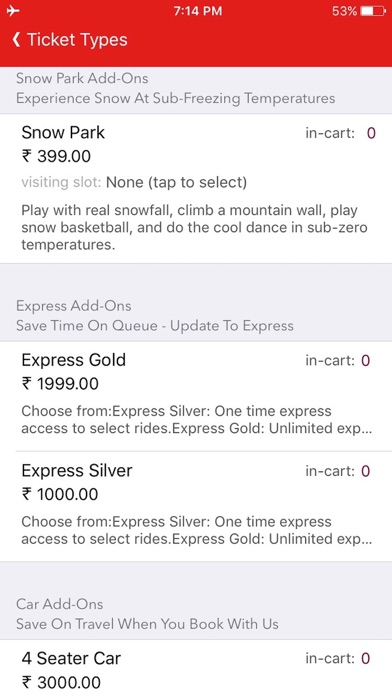Tap the airplane mode status icon

click(13, 11)
